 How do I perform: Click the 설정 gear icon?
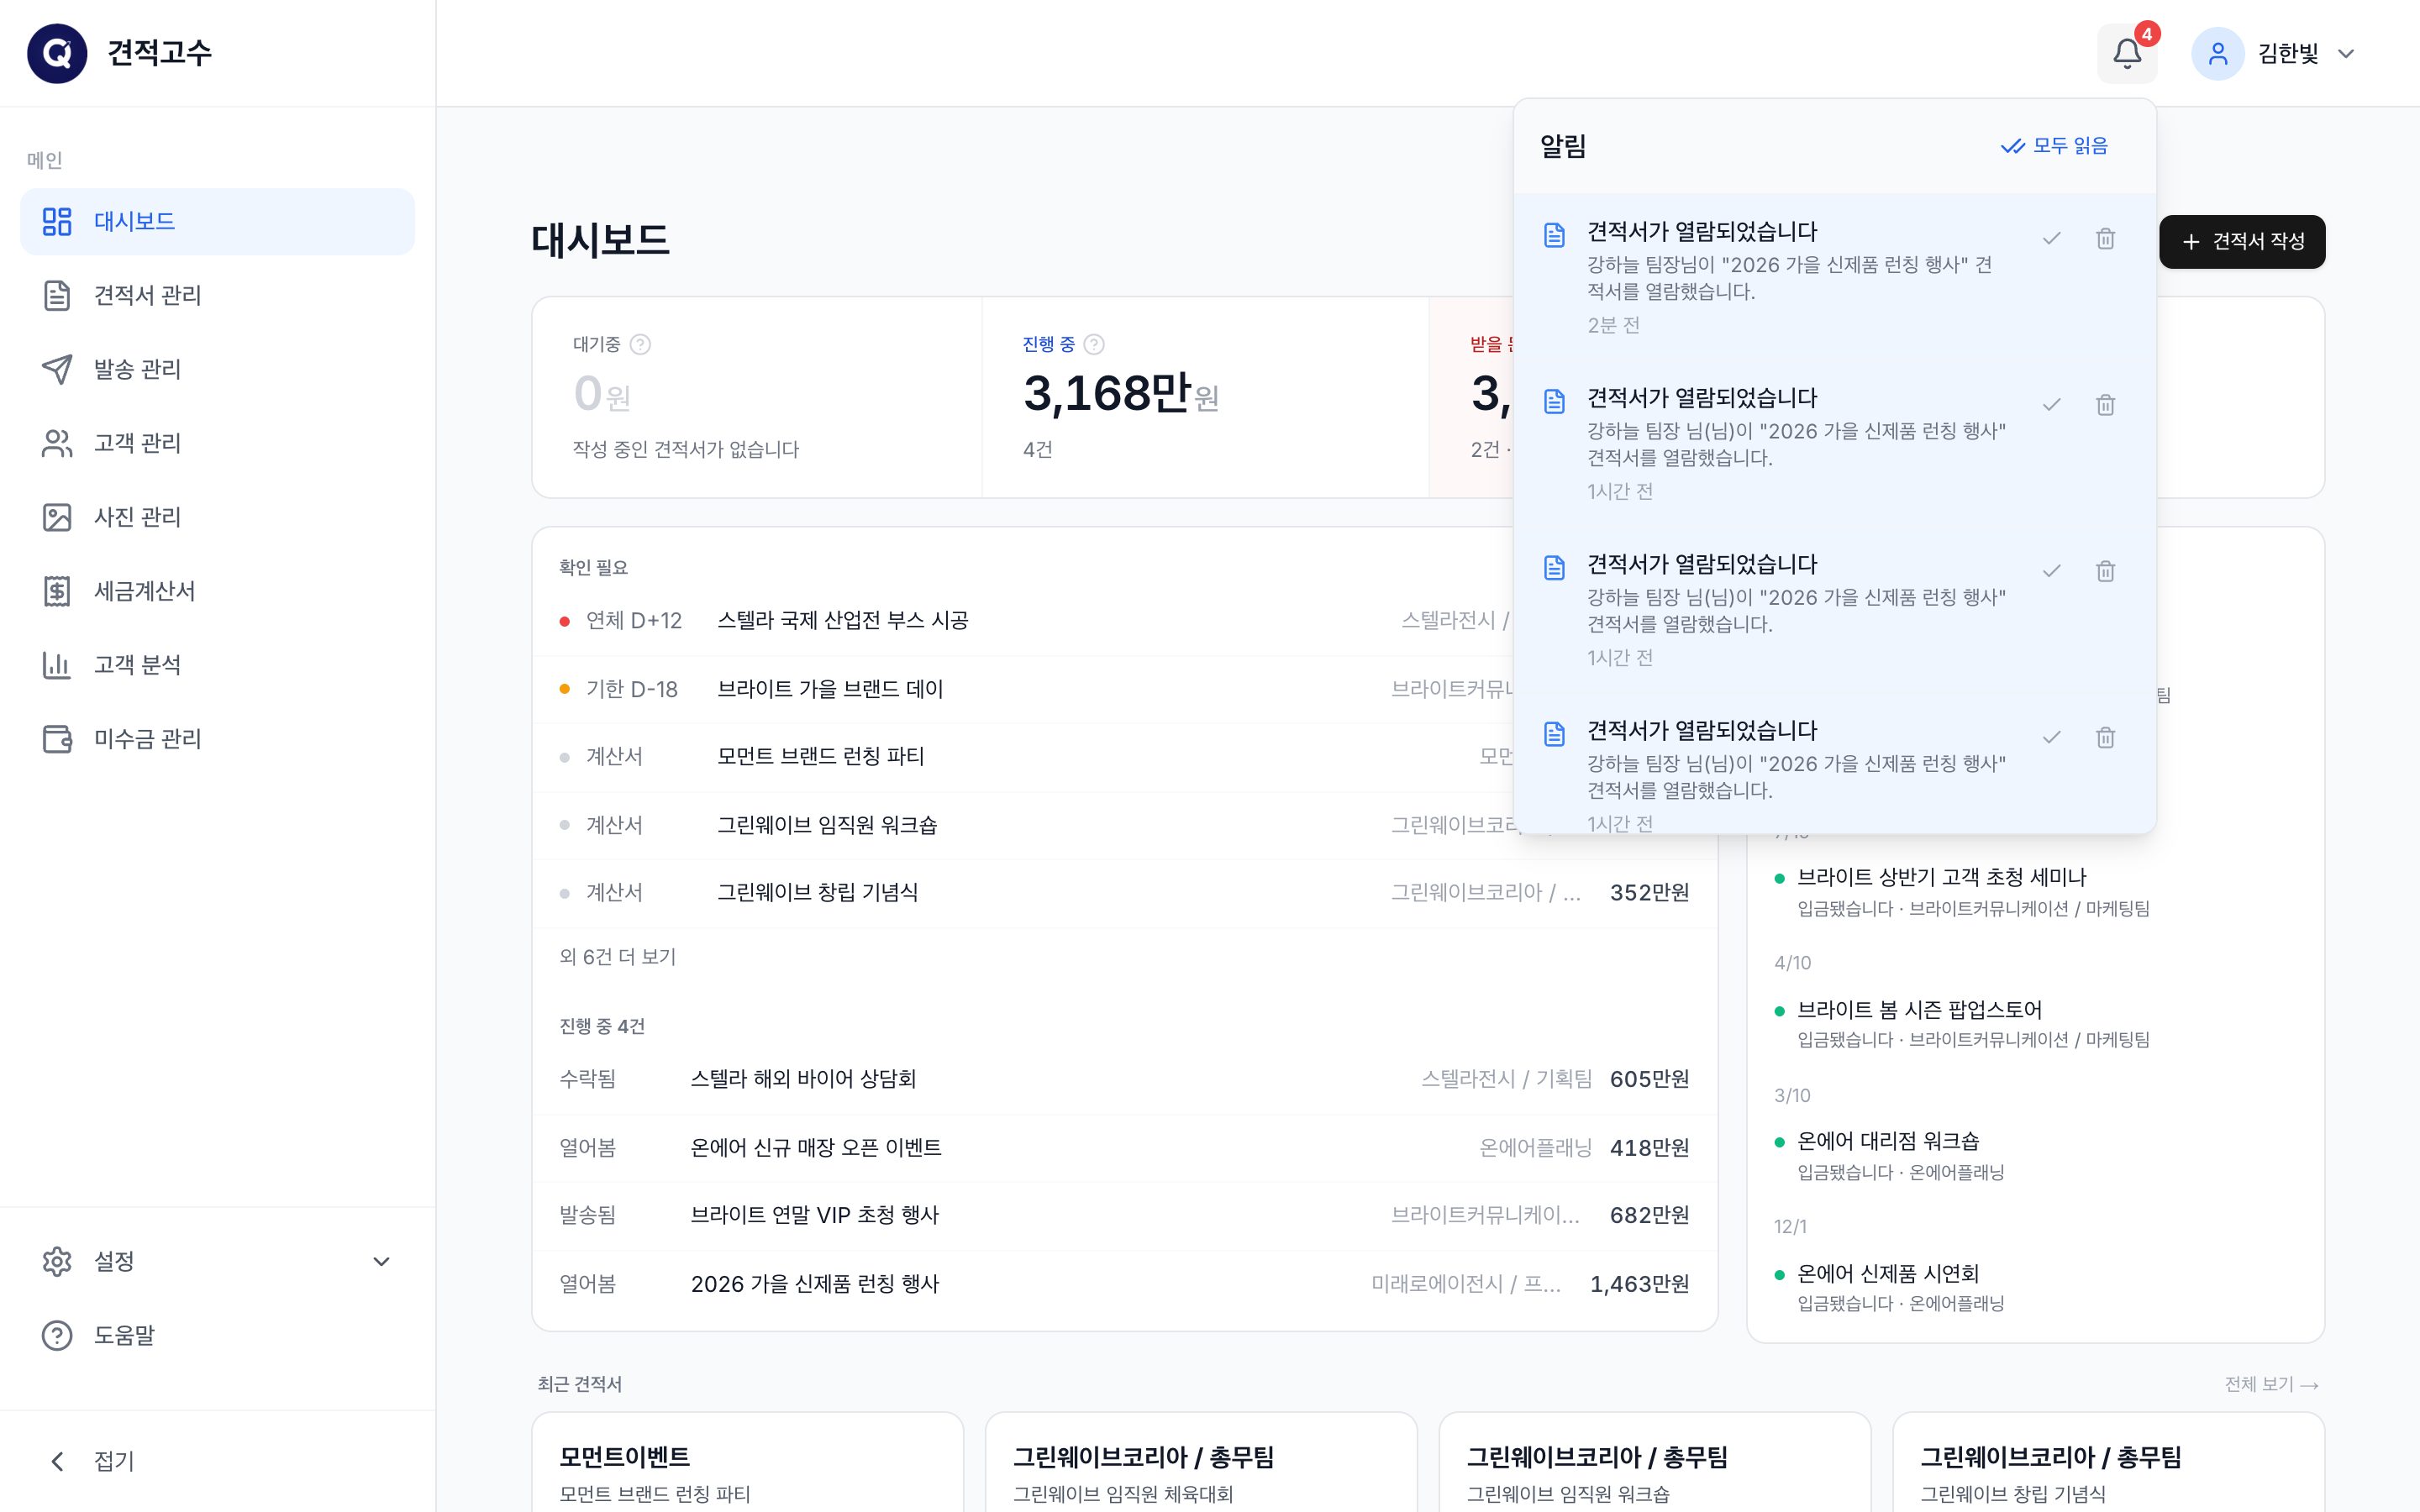(x=57, y=1261)
